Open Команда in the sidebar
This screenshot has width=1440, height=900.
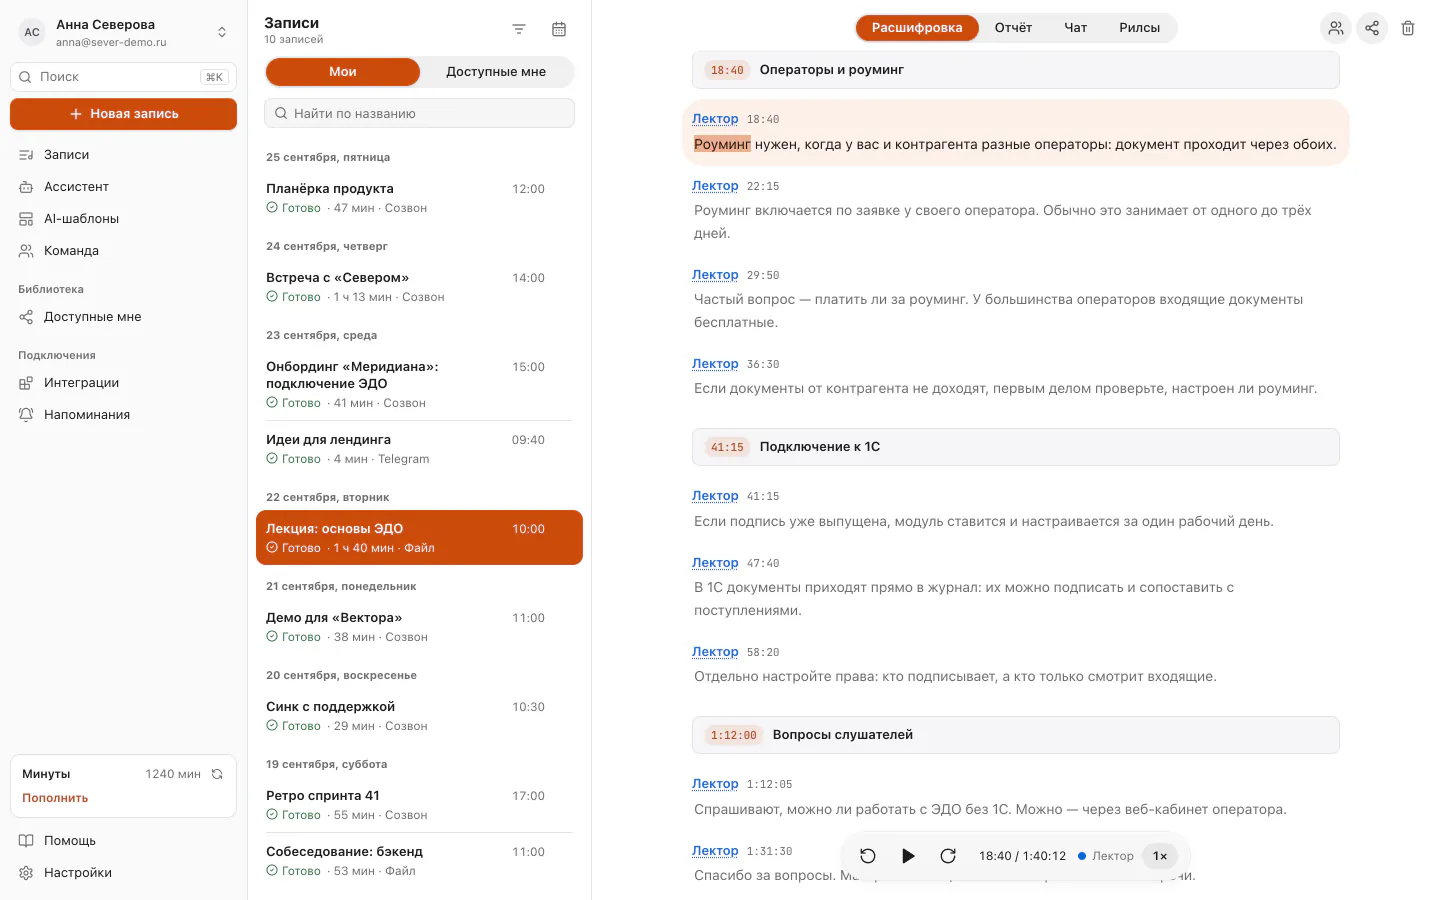coord(123,251)
